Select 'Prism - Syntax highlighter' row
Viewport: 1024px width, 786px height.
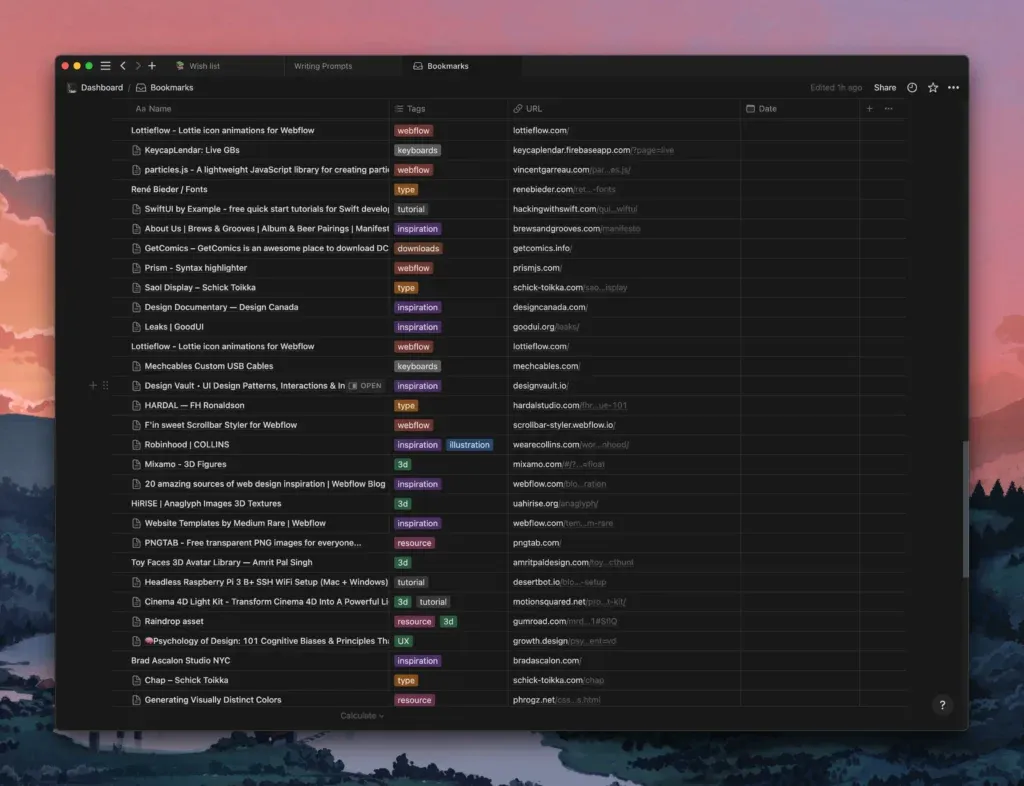195,268
